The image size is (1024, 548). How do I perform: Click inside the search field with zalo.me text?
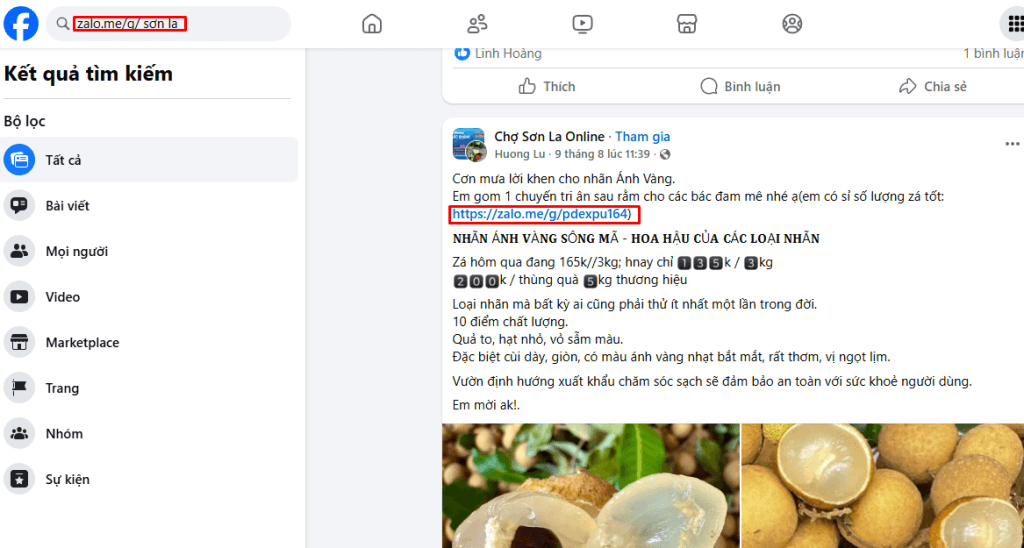pyautogui.click(x=168, y=24)
